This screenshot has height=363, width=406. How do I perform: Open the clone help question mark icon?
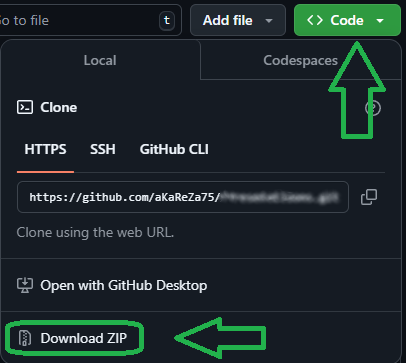coord(373,108)
